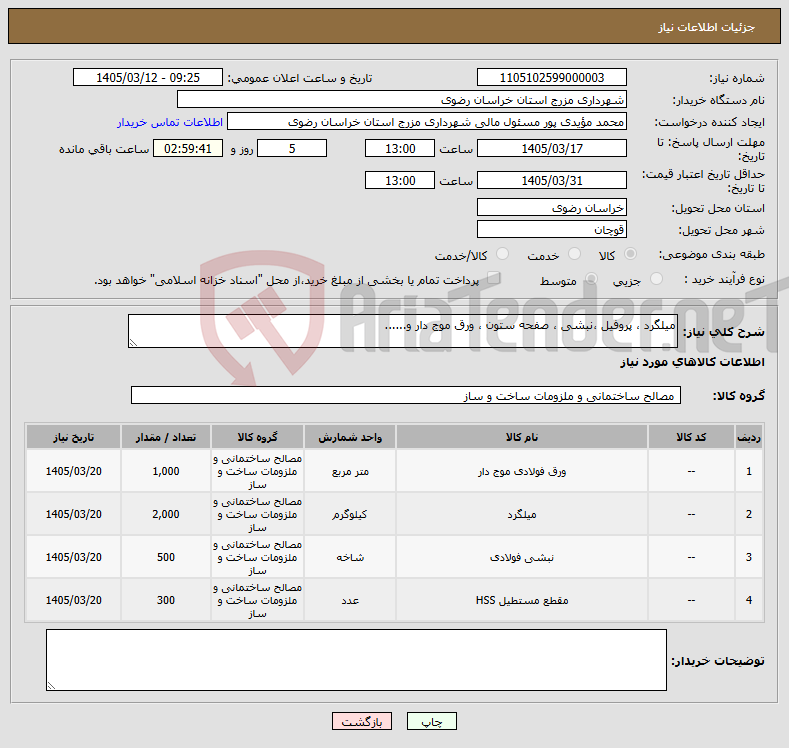Image resolution: width=789 pixels, height=748 pixels.
Task: Select the جزیی purchase type radio
Action: pyautogui.click(x=656, y=279)
